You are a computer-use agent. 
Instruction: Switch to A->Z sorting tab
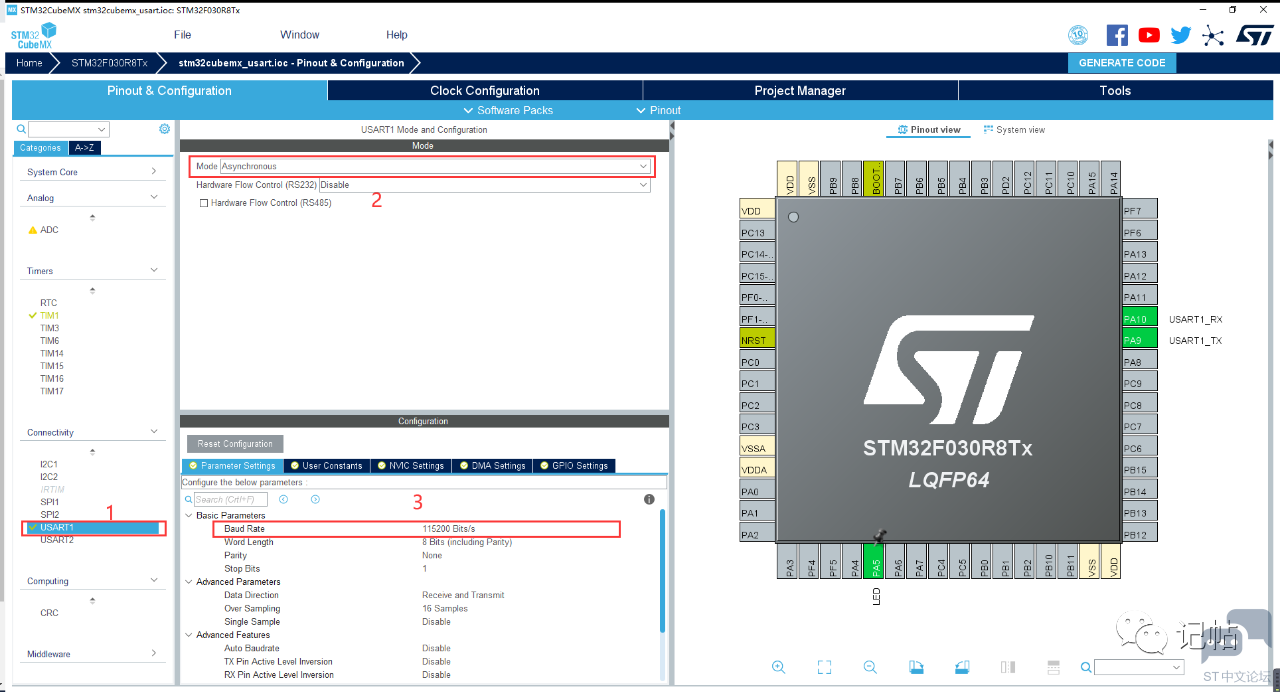[87, 148]
